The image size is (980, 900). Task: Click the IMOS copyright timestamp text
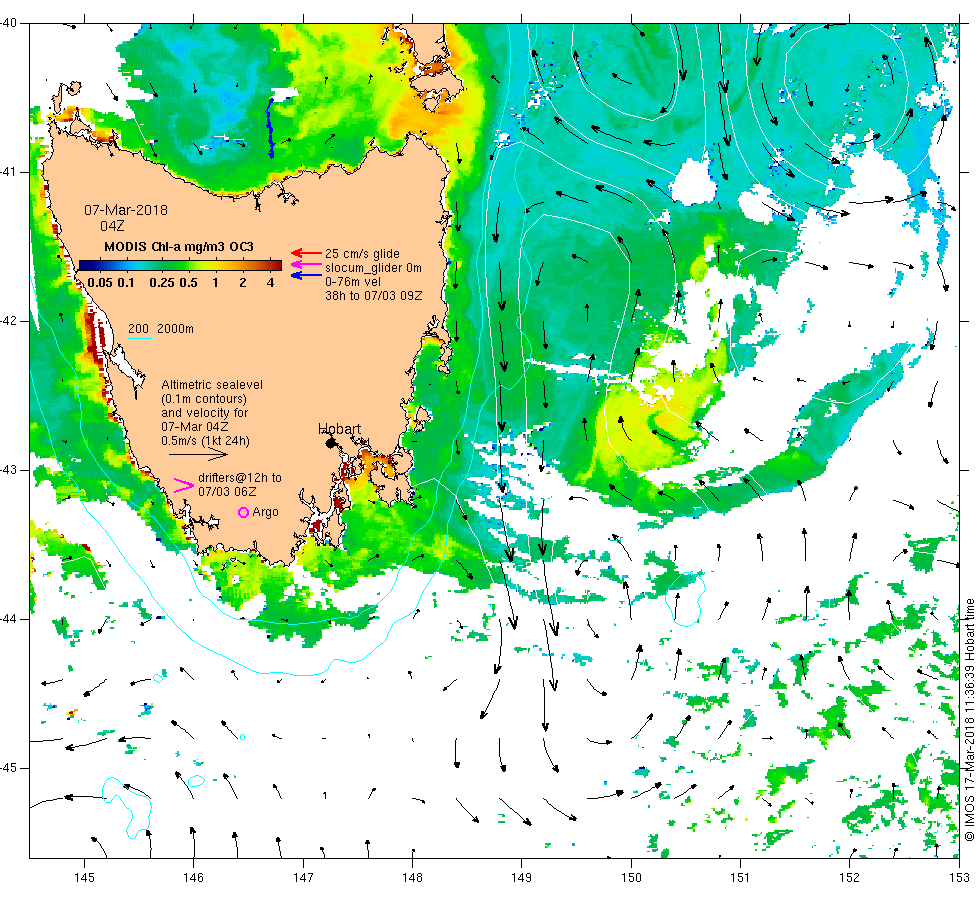point(969,719)
